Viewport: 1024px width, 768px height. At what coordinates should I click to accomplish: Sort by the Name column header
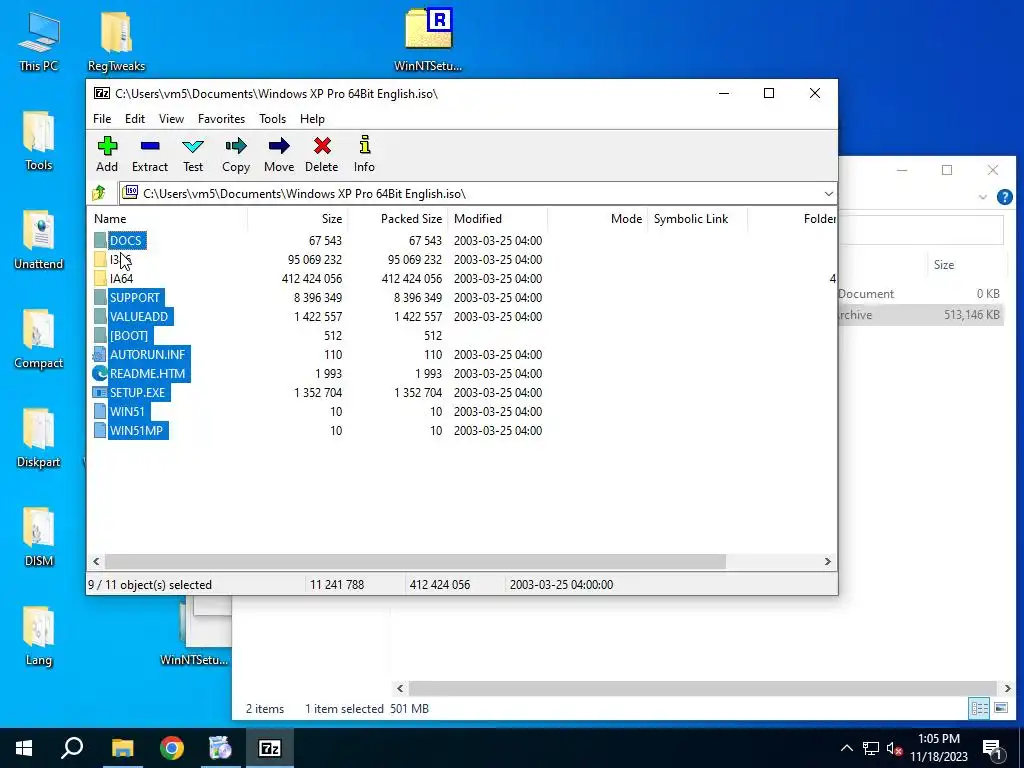pyautogui.click(x=168, y=219)
